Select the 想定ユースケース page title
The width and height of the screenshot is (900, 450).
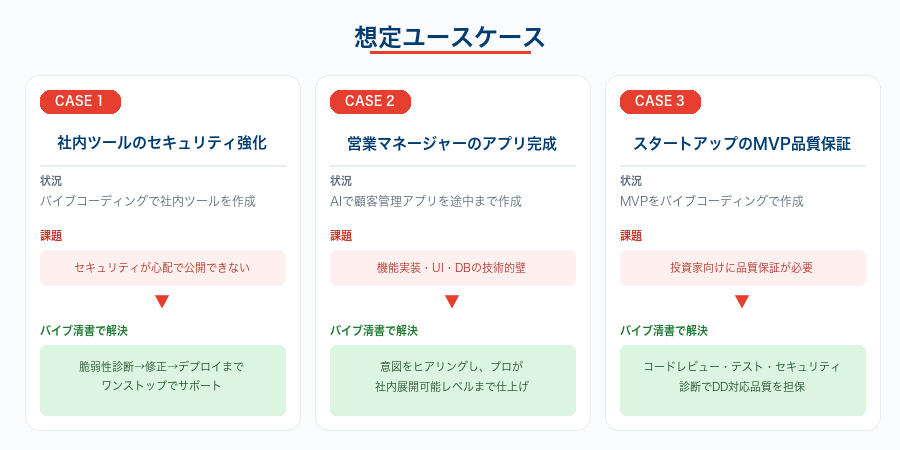pos(450,38)
